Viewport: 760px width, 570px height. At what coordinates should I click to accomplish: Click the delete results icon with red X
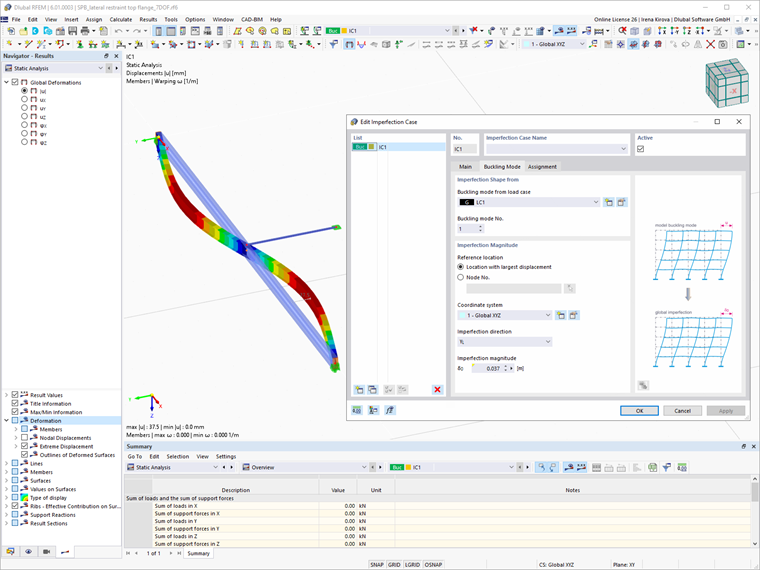pyautogui.click(x=622, y=31)
